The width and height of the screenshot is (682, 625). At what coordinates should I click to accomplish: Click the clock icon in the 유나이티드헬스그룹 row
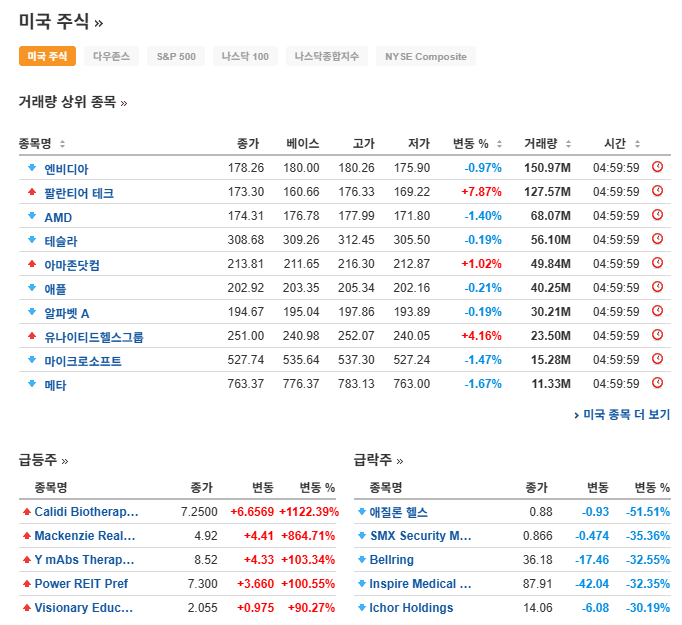click(657, 335)
